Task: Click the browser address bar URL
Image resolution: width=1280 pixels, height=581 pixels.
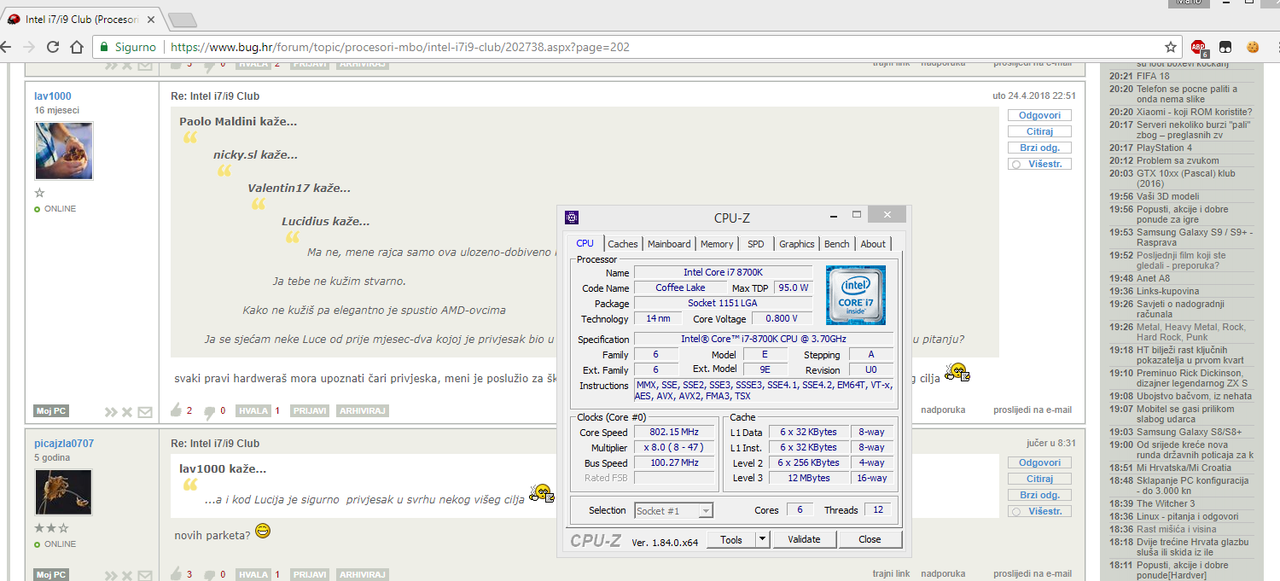Action: 400,47
